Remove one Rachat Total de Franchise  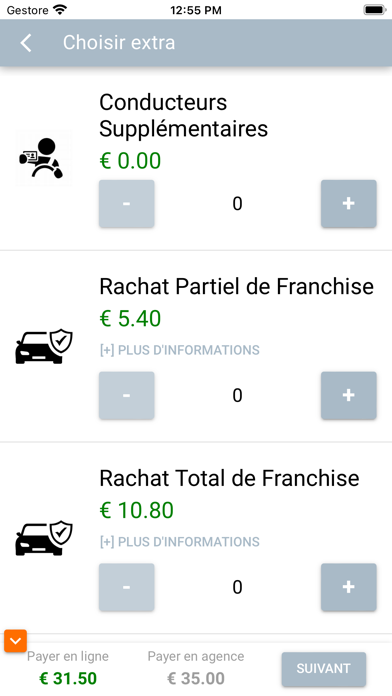(x=127, y=587)
